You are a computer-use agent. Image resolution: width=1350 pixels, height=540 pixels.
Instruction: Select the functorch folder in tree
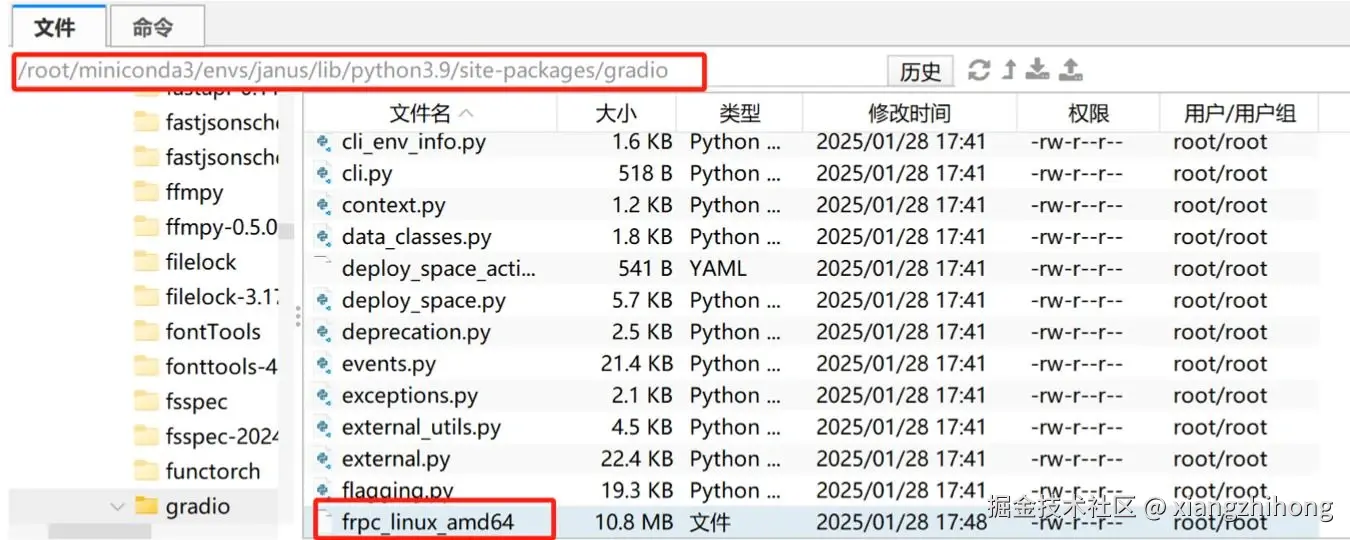[x=212, y=471]
